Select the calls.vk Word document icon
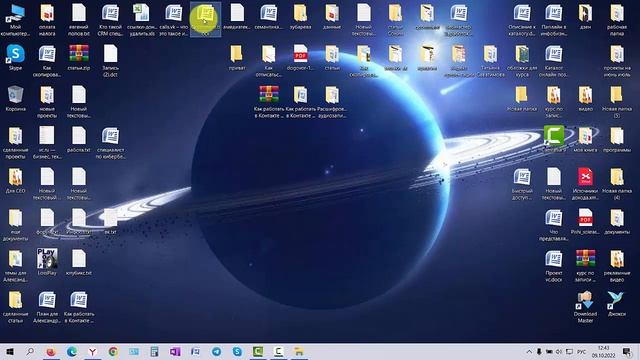Image resolution: width=640 pixels, height=360 pixels. [173, 19]
